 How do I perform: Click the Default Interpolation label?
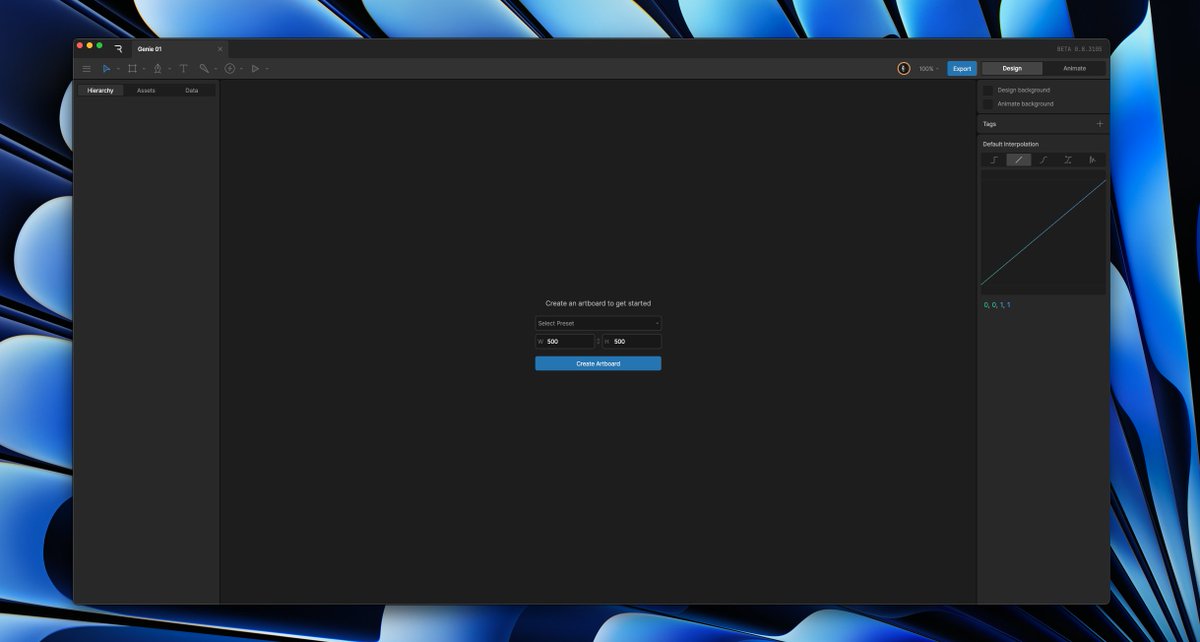[1011, 144]
